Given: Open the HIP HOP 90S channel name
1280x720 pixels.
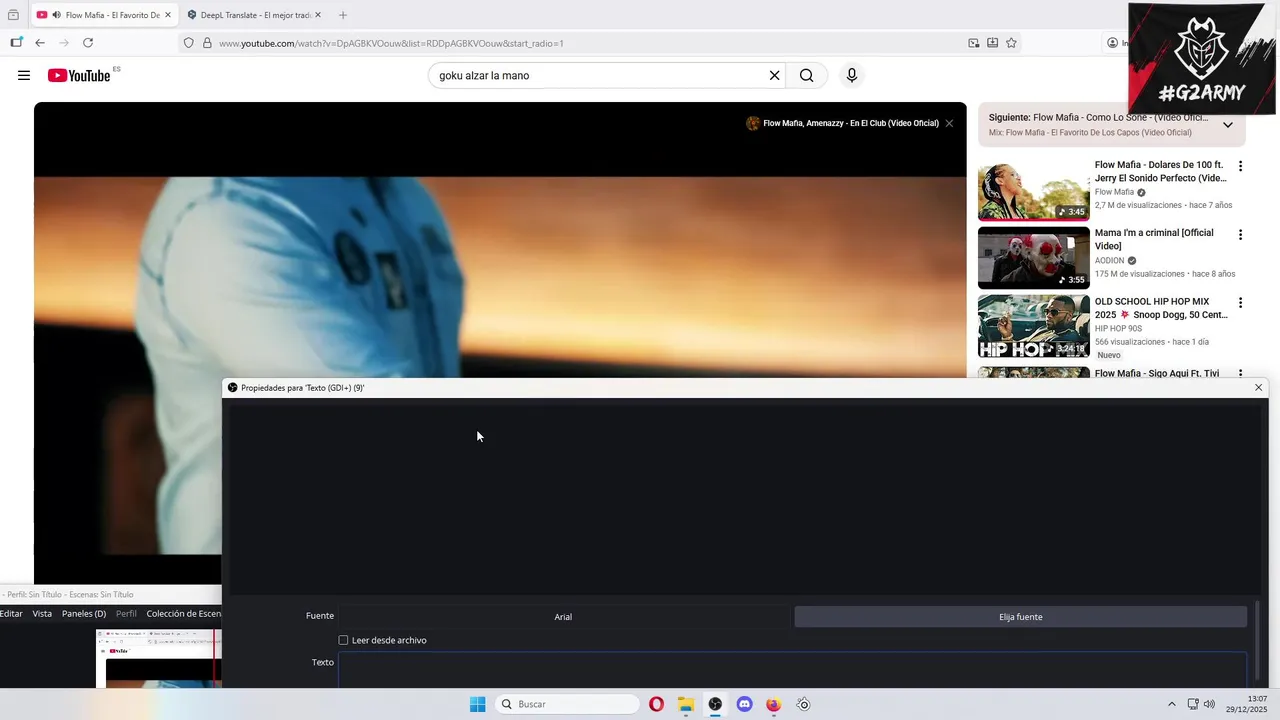Looking at the screenshot, I should (1118, 328).
